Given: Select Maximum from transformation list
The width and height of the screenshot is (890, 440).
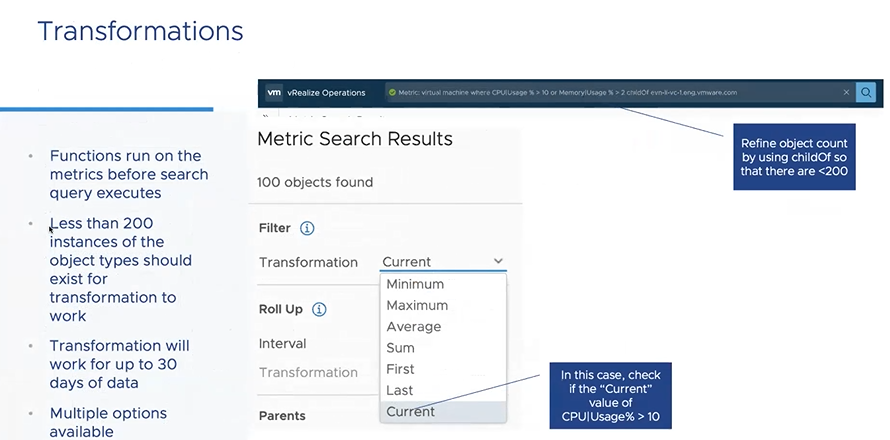Looking at the screenshot, I should pos(417,305).
